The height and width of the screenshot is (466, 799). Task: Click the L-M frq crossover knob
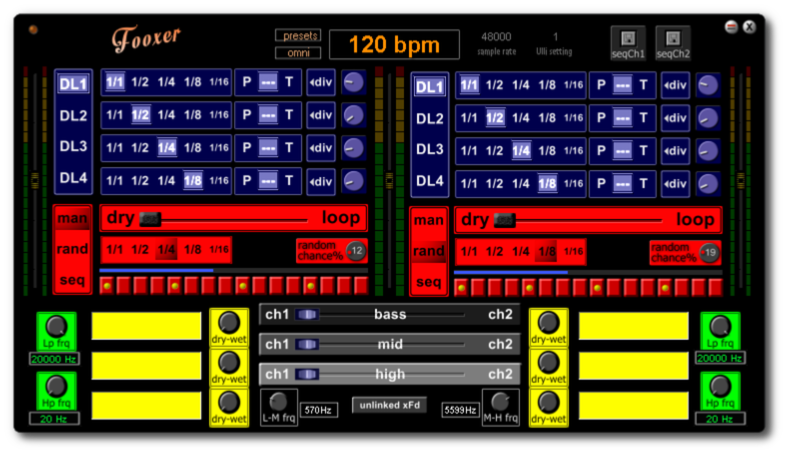pos(278,401)
